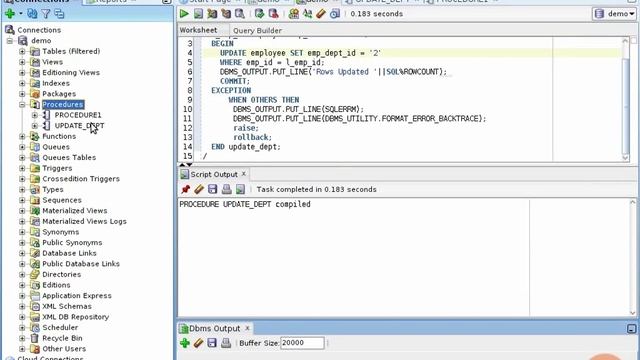Click the Commit toolbar icon
The image size is (640, 360).
coord(259,14)
